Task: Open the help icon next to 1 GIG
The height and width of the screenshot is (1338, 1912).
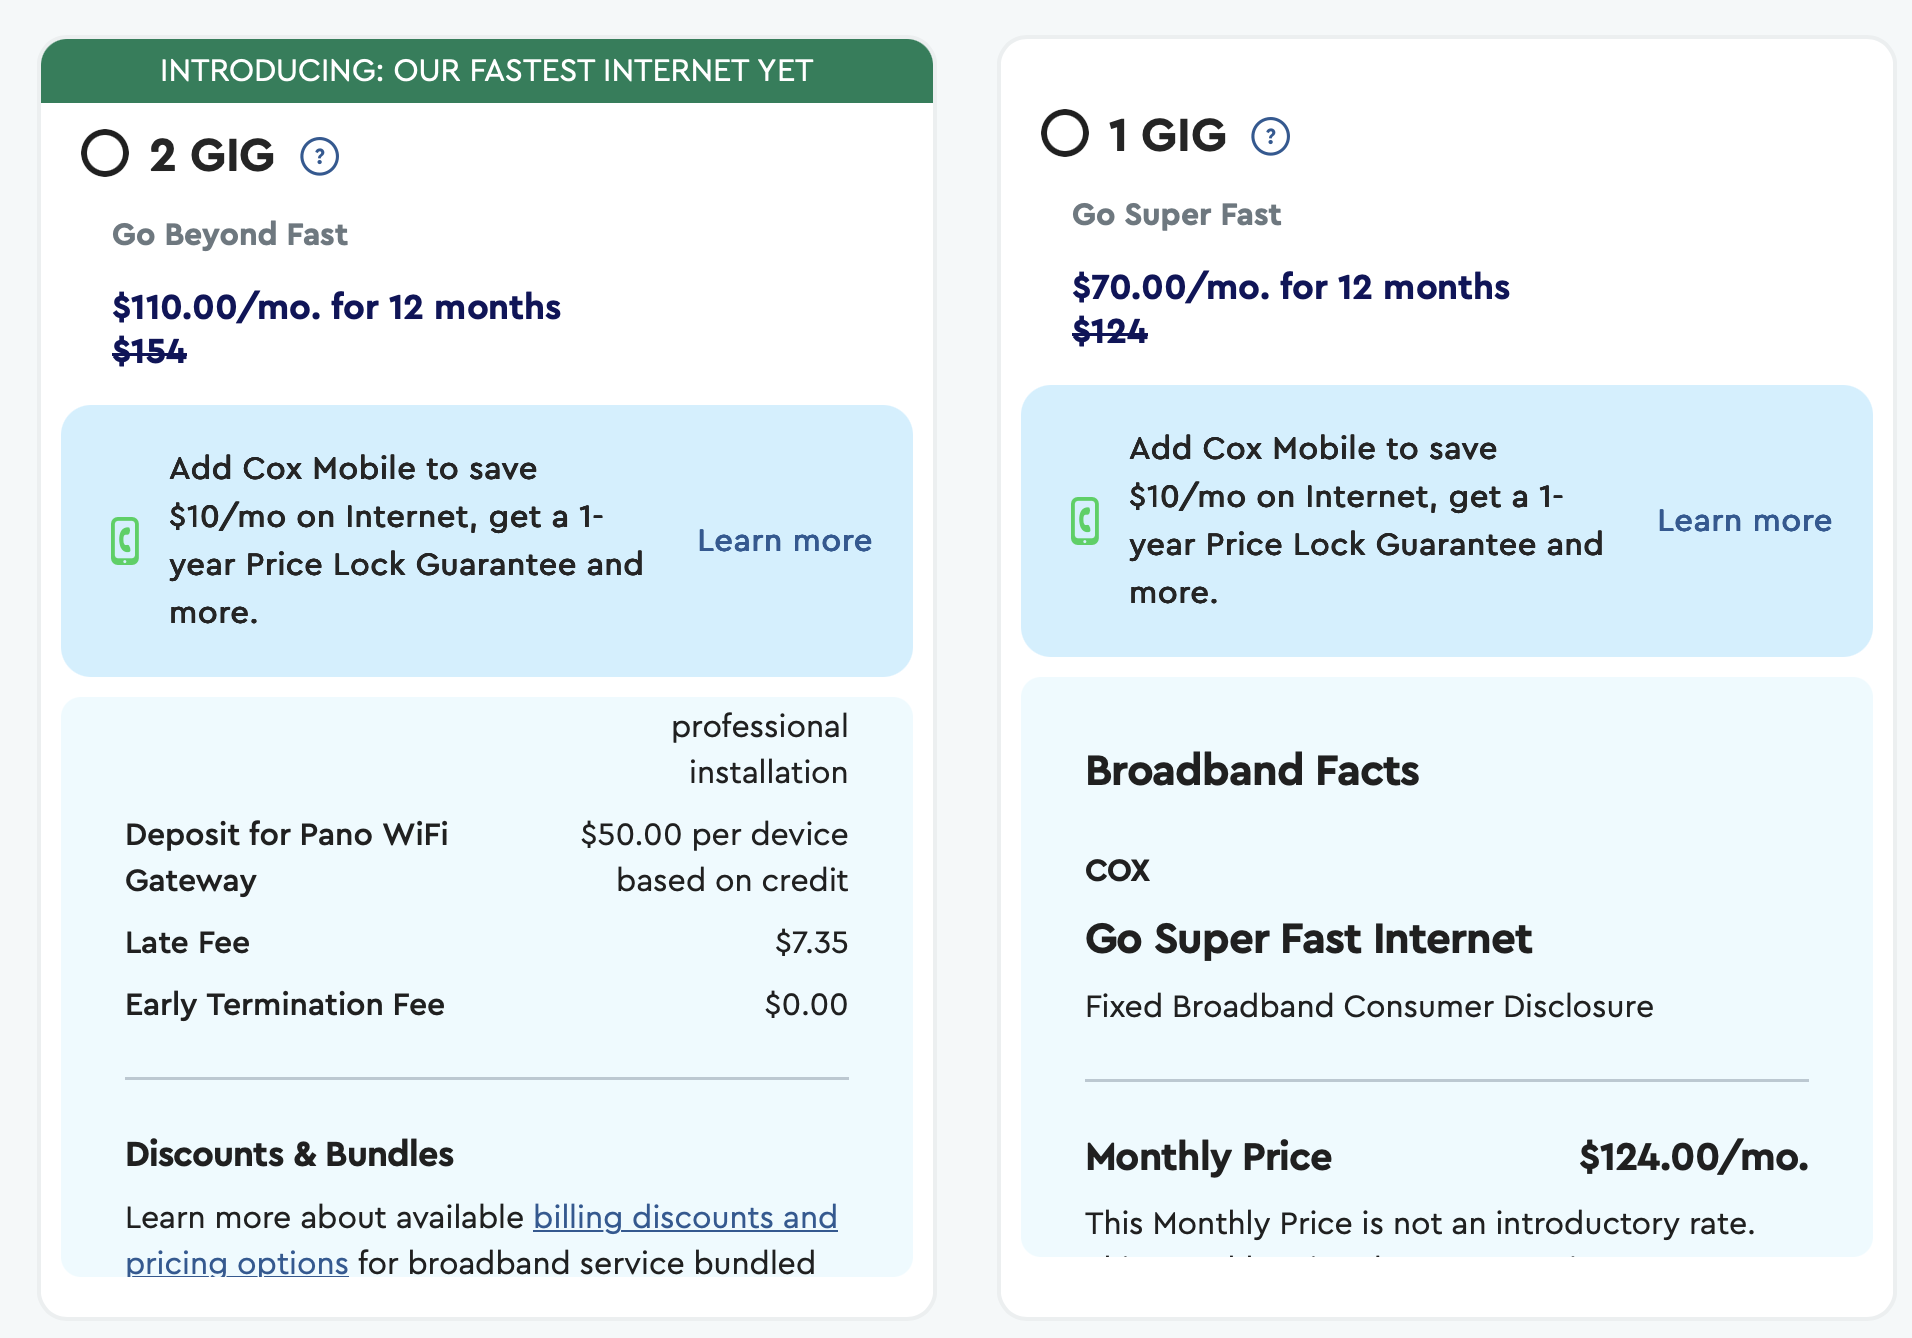Action: click(x=1270, y=136)
